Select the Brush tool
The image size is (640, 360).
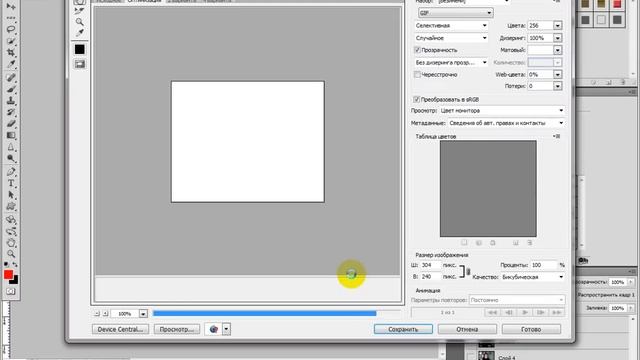tap(11, 89)
